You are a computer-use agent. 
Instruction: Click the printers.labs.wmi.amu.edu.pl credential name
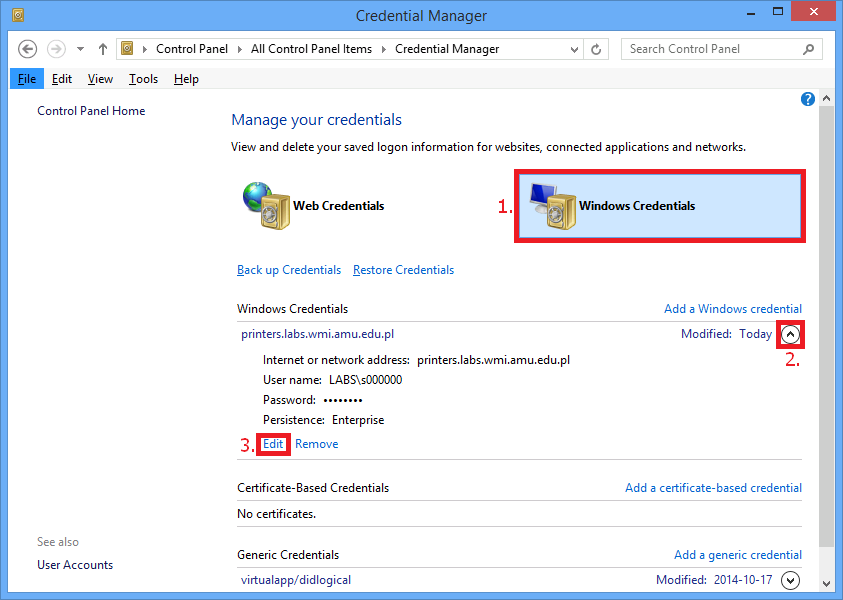tap(317, 334)
